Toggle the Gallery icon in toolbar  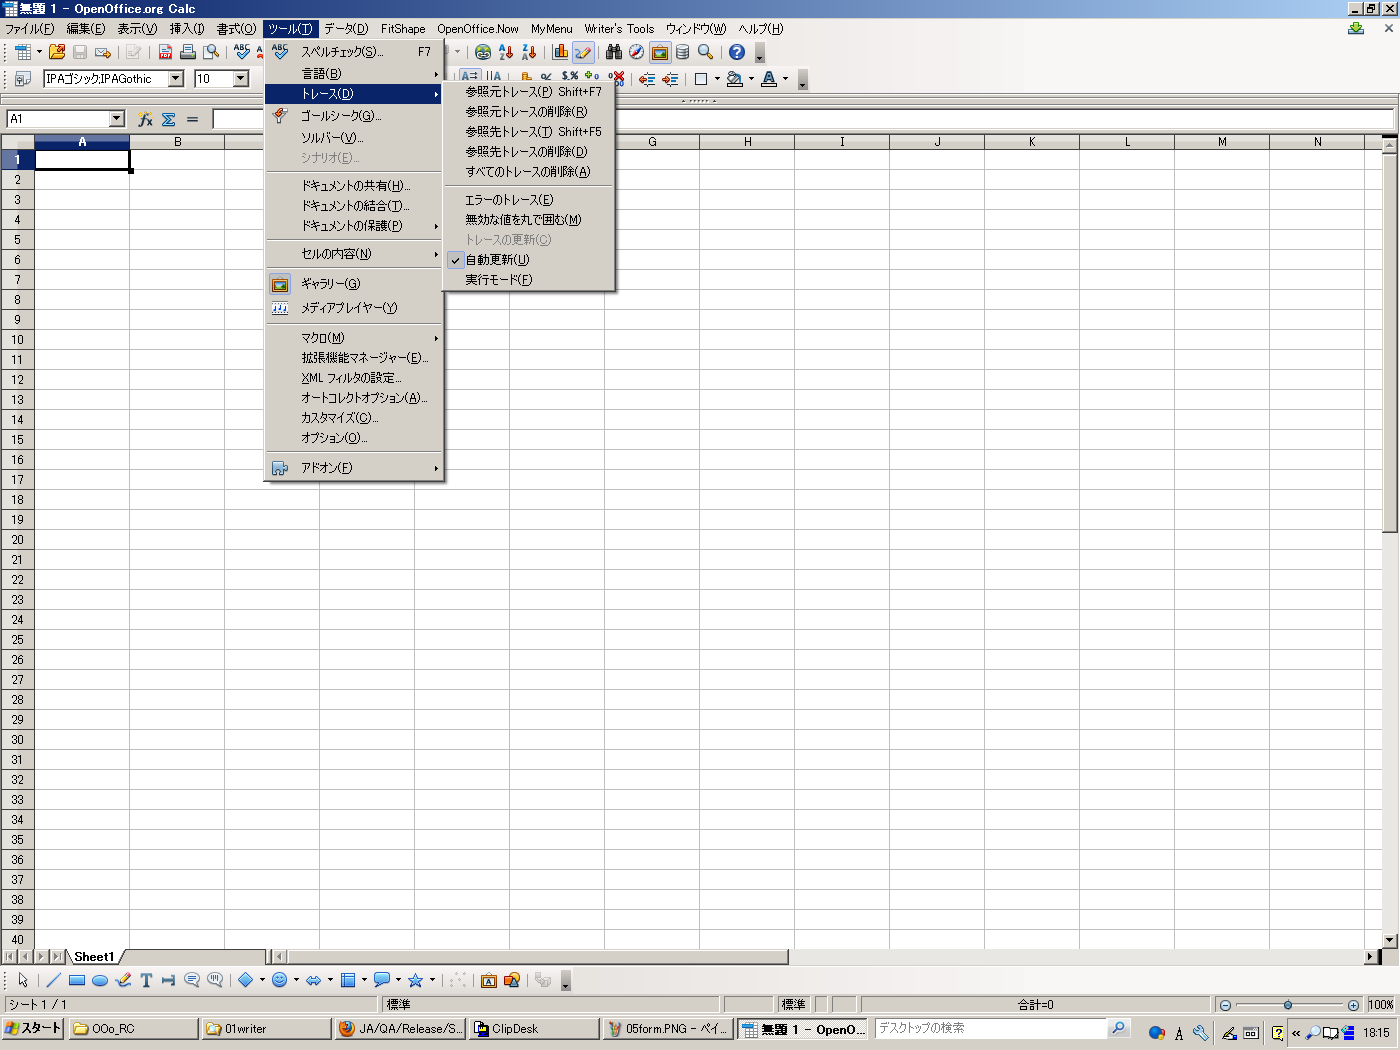660,52
